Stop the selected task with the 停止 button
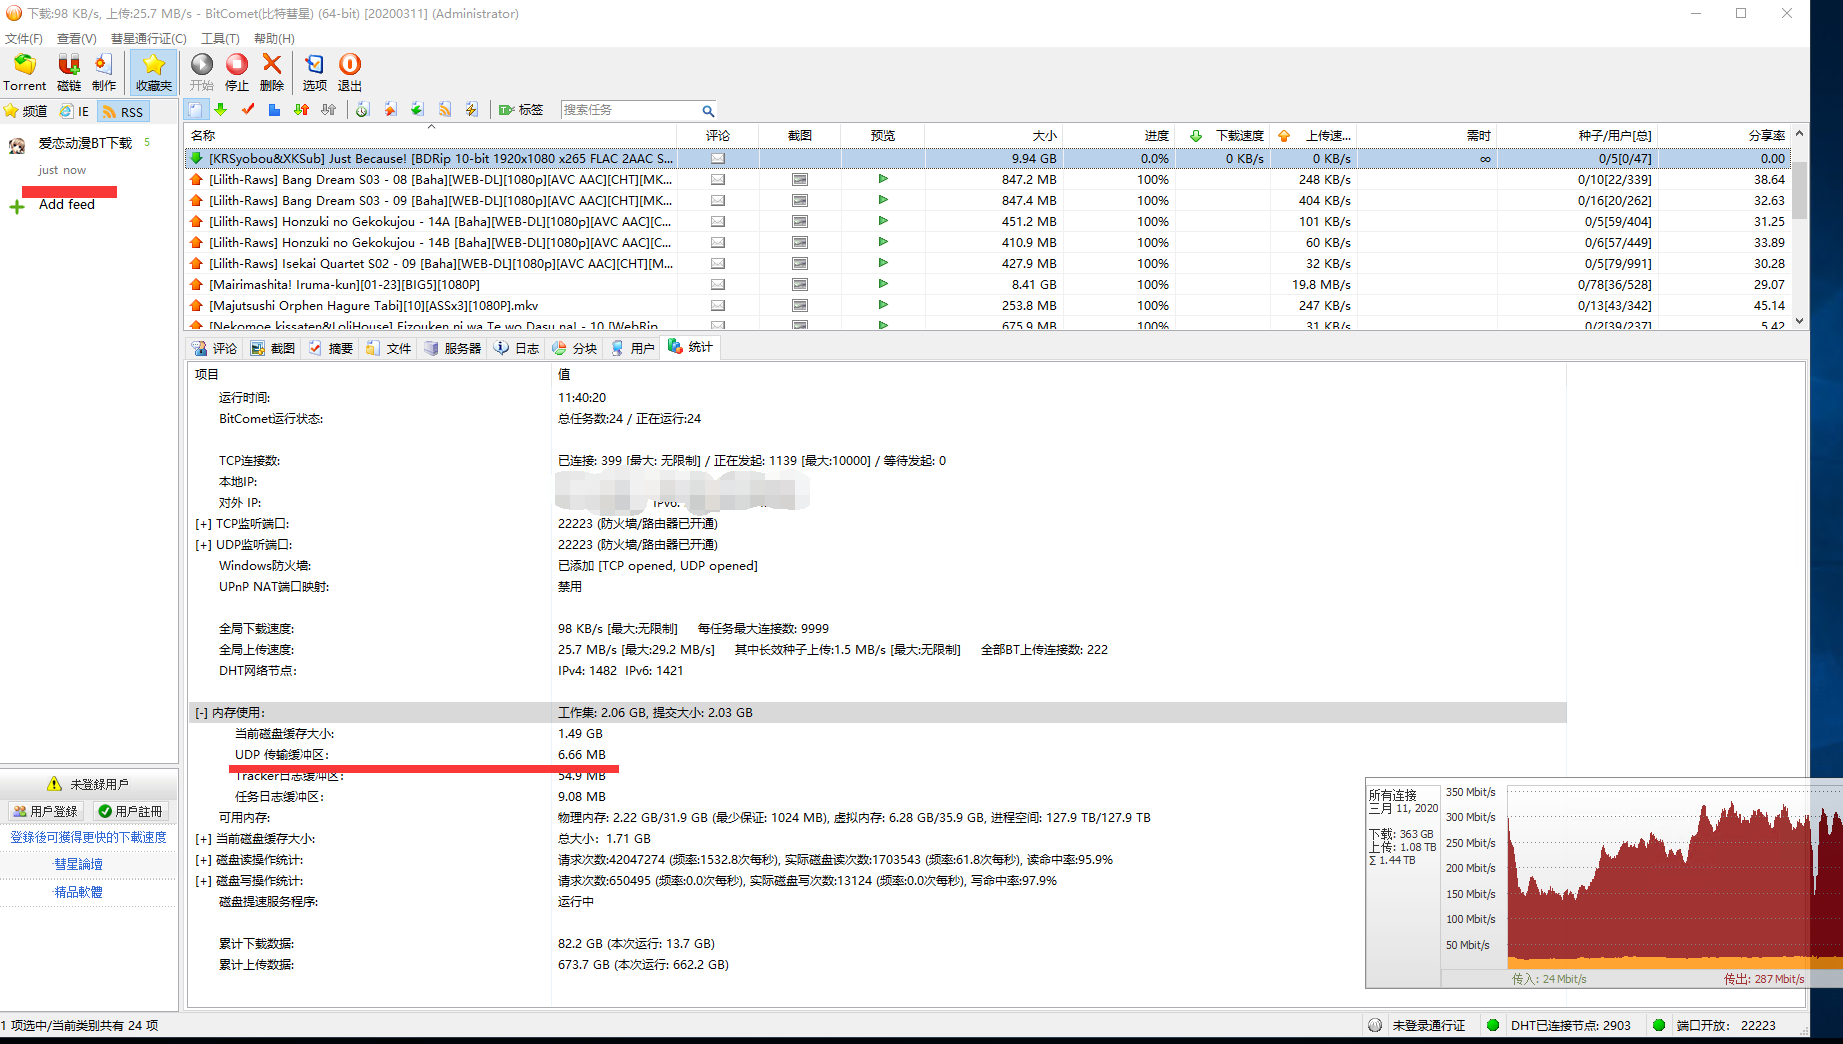The image size is (1843, 1044). (x=237, y=72)
